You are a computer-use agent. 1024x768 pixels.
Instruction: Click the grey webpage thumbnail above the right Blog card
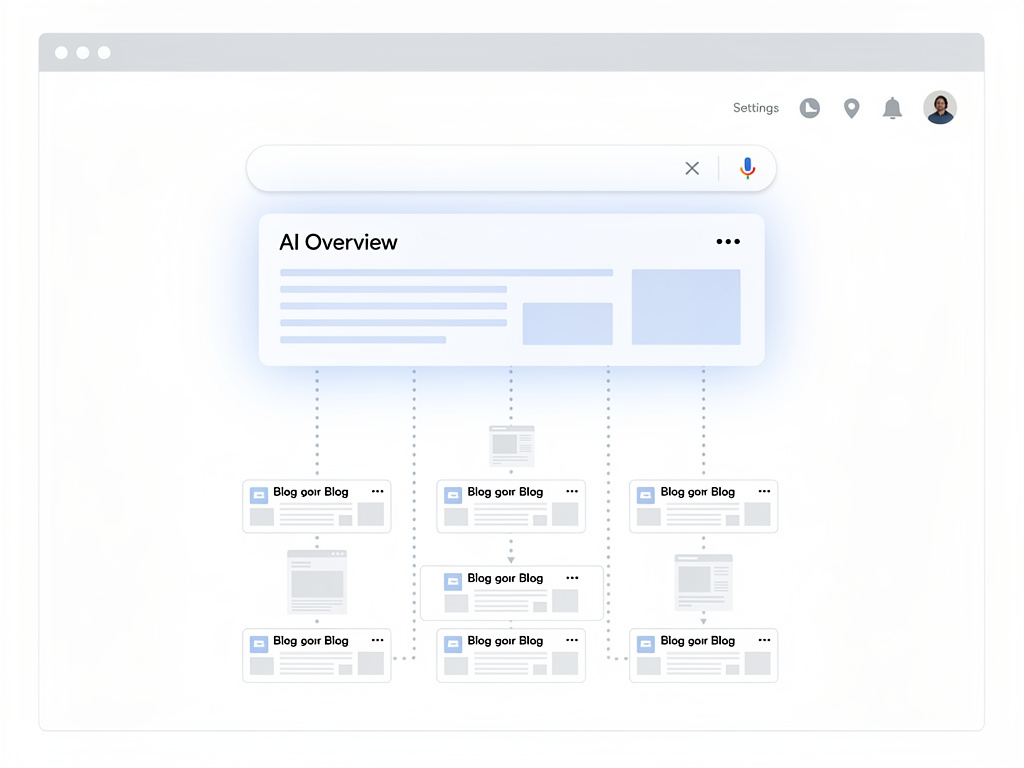pyautogui.click(x=703, y=582)
